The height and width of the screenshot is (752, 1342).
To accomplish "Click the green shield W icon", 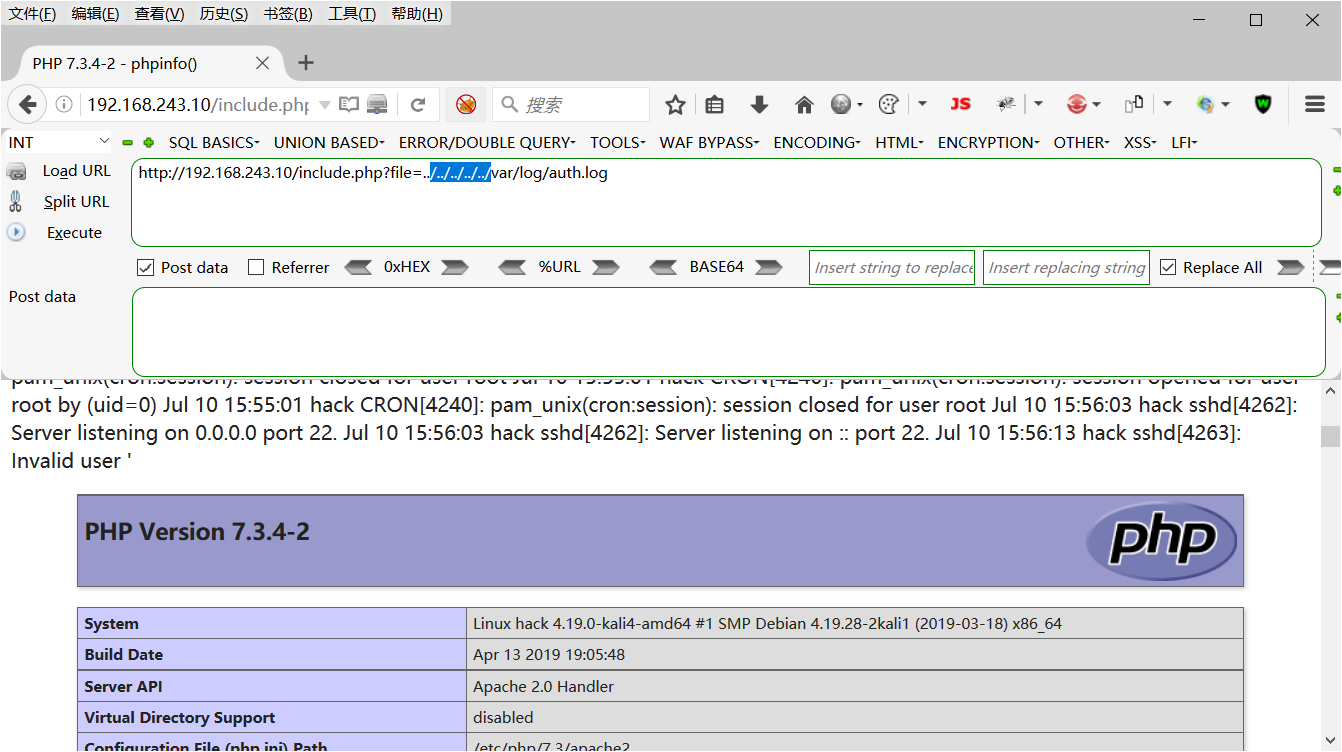I will [1264, 104].
